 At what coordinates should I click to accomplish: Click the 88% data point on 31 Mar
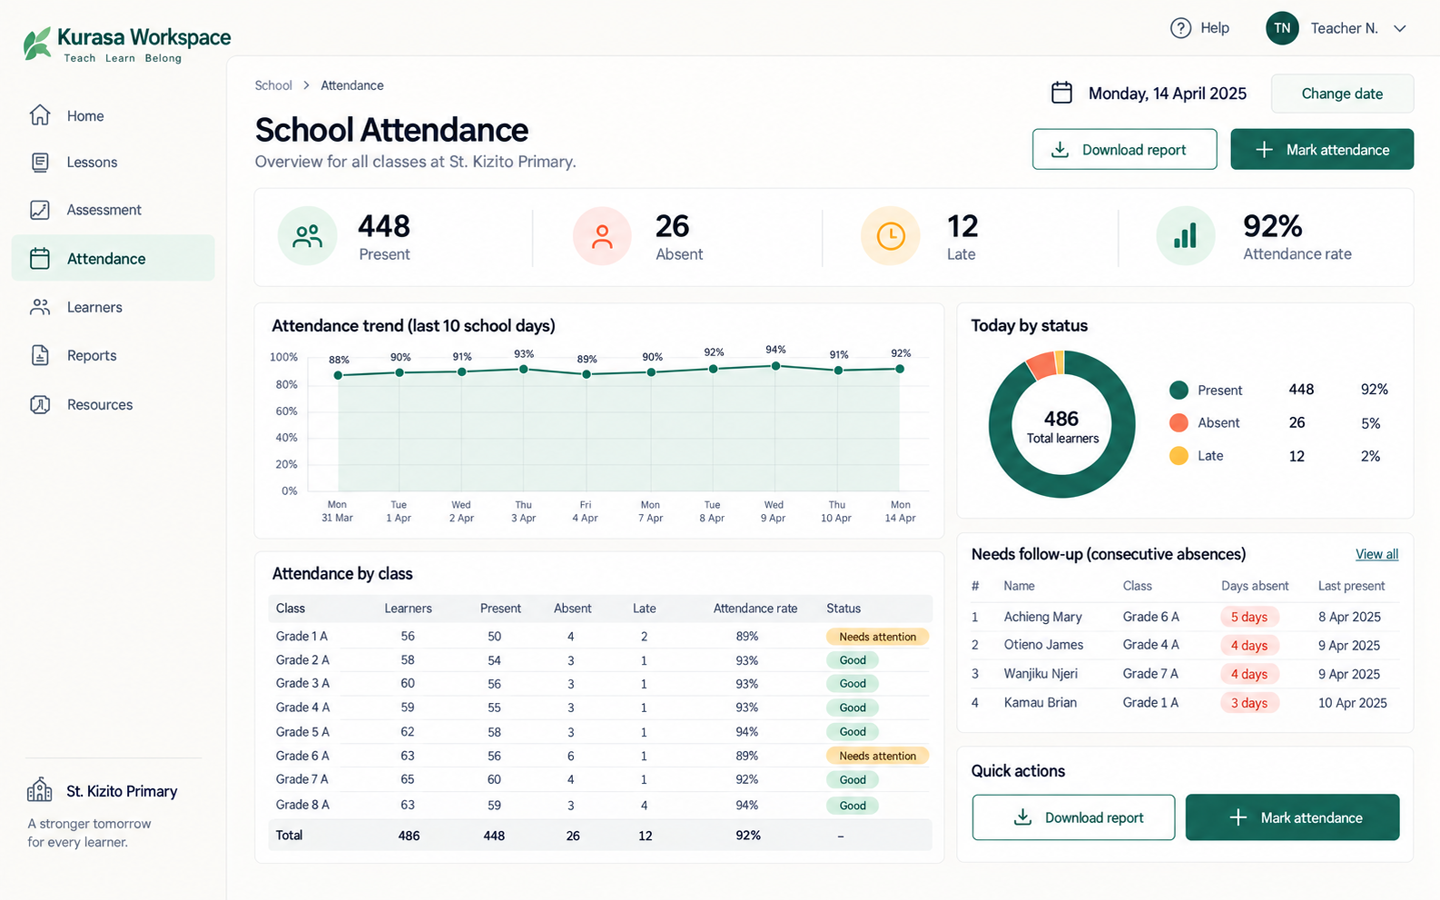point(338,375)
